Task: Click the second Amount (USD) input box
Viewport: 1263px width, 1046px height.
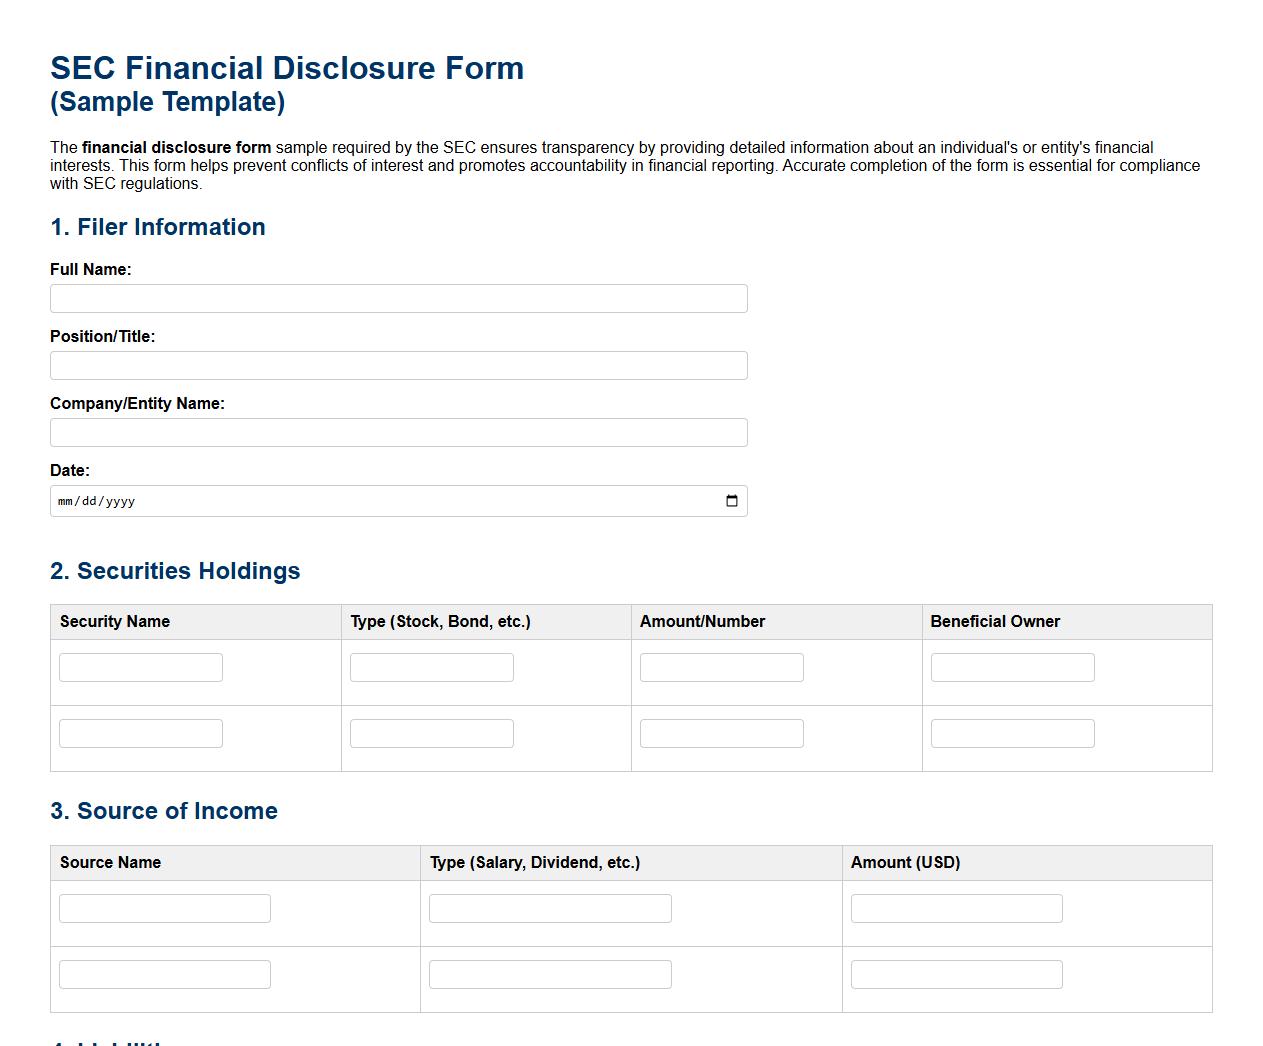Action: pos(956,974)
